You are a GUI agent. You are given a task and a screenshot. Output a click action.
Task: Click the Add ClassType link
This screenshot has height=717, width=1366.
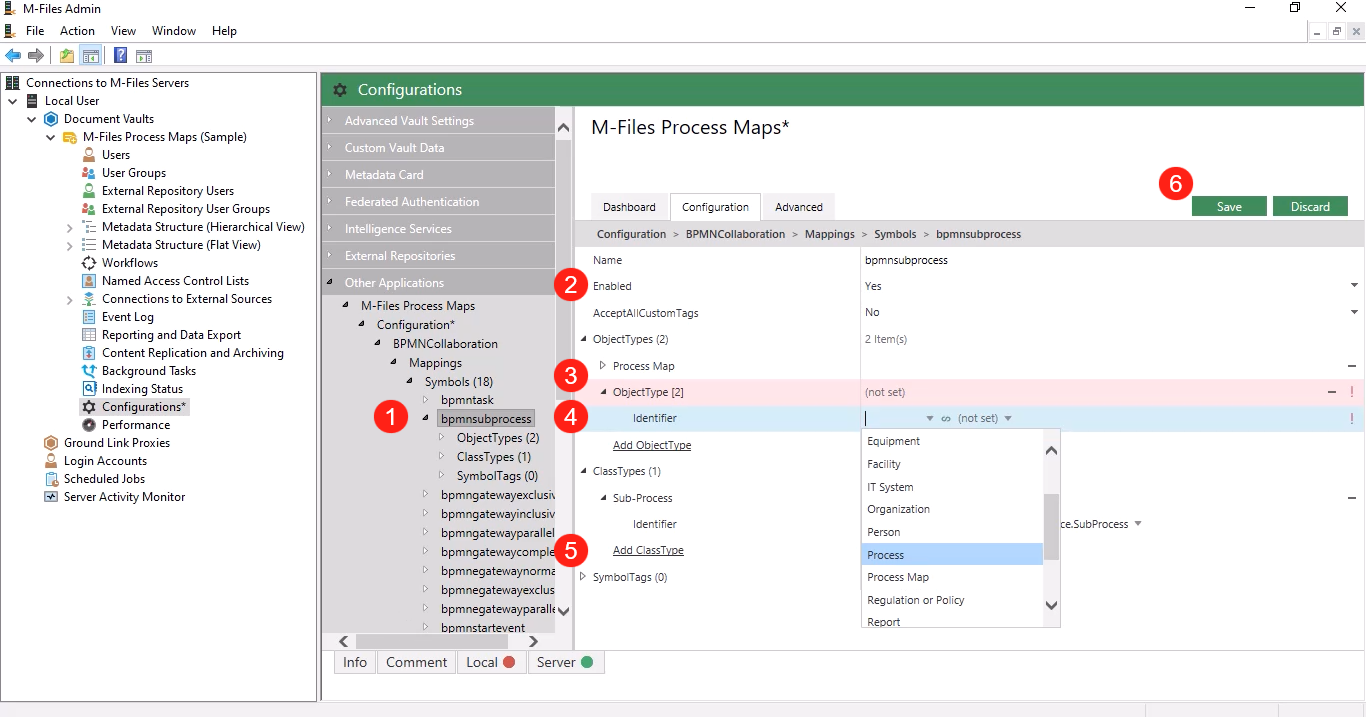click(648, 551)
